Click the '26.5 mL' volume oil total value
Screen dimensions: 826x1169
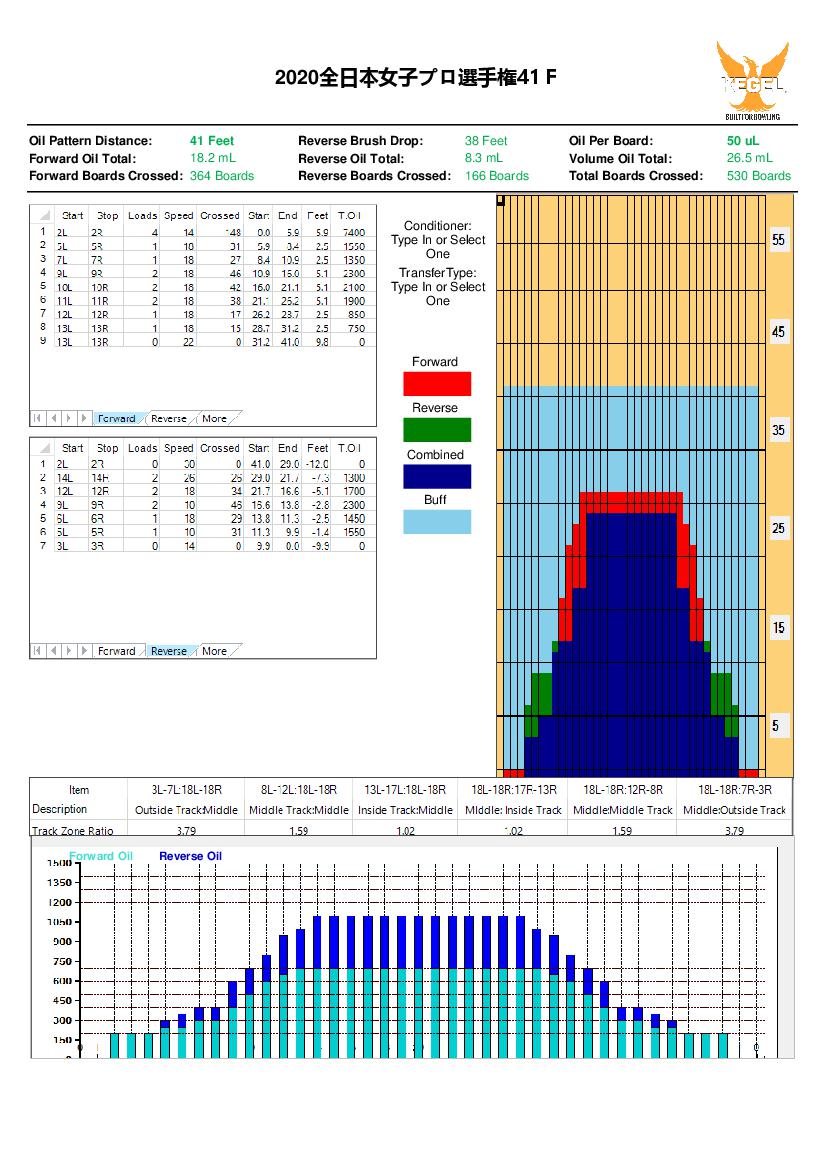750,158
